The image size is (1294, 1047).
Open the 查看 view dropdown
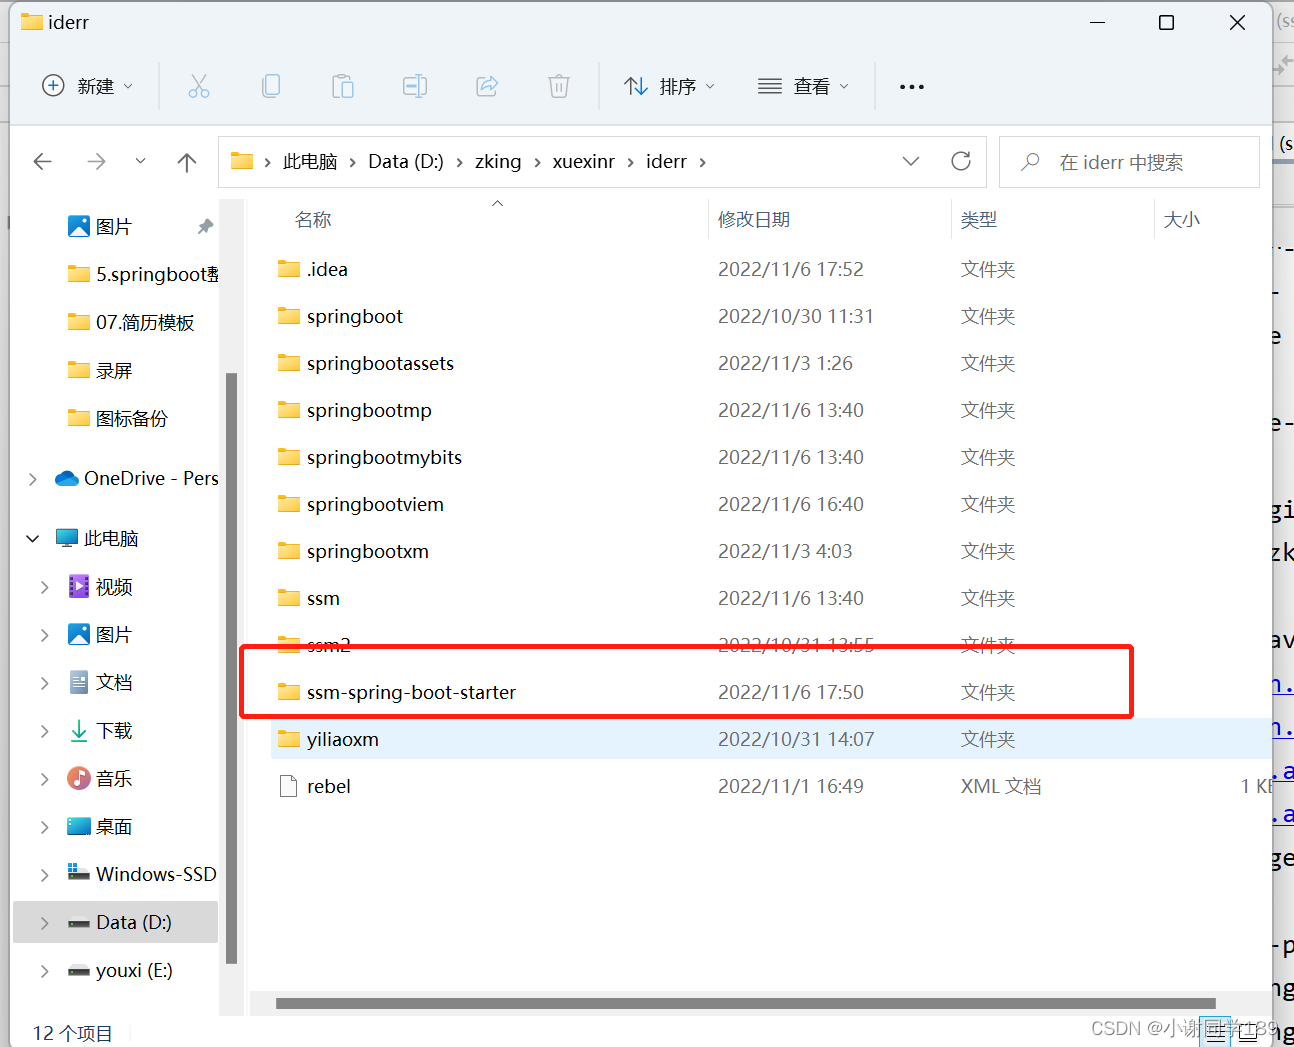[x=803, y=87]
